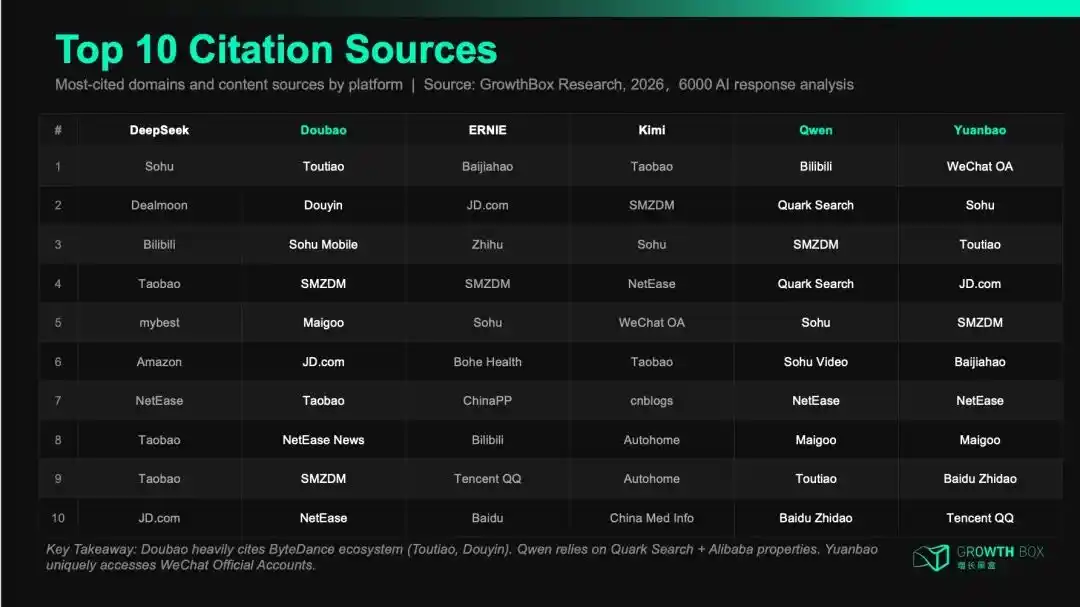The image size is (1080, 607).
Task: Select the Qwen column header
Action: tap(816, 130)
